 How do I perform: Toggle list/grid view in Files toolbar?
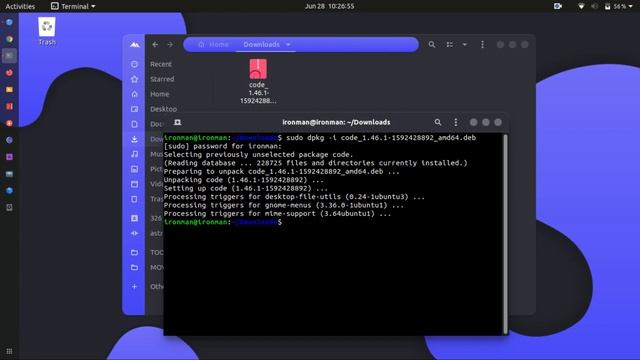tap(449, 44)
